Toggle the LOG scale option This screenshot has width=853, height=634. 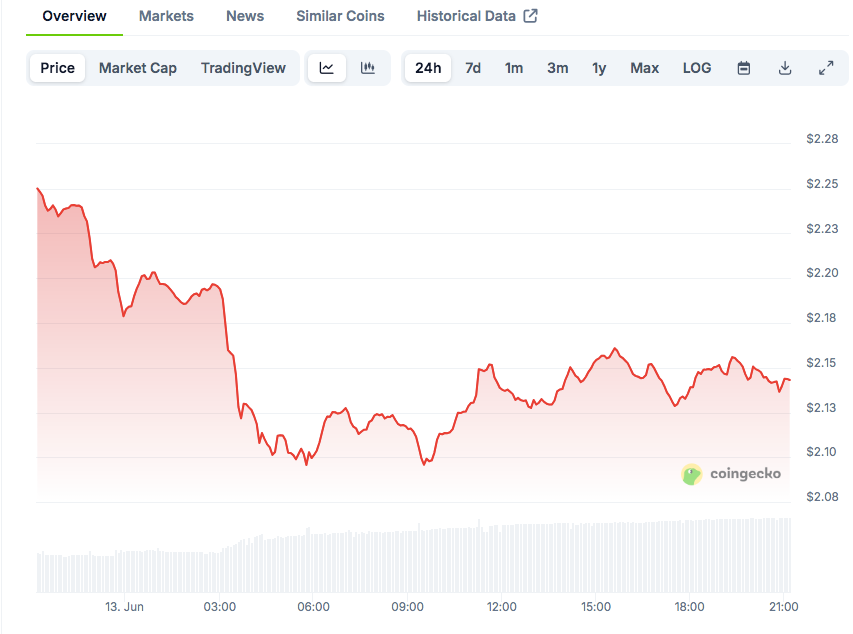[697, 68]
